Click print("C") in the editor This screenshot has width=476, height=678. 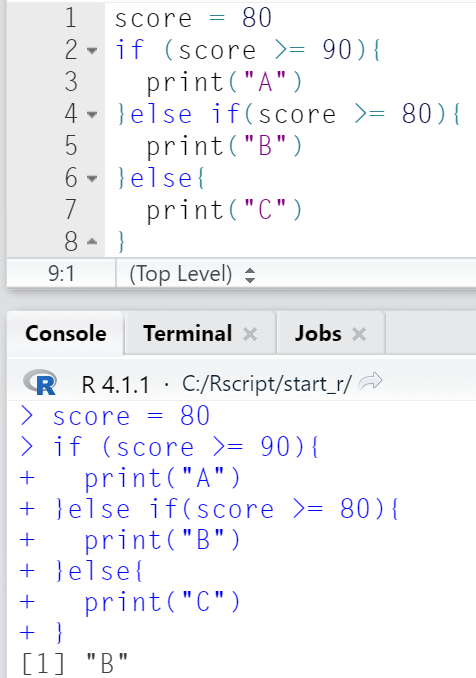point(224,210)
